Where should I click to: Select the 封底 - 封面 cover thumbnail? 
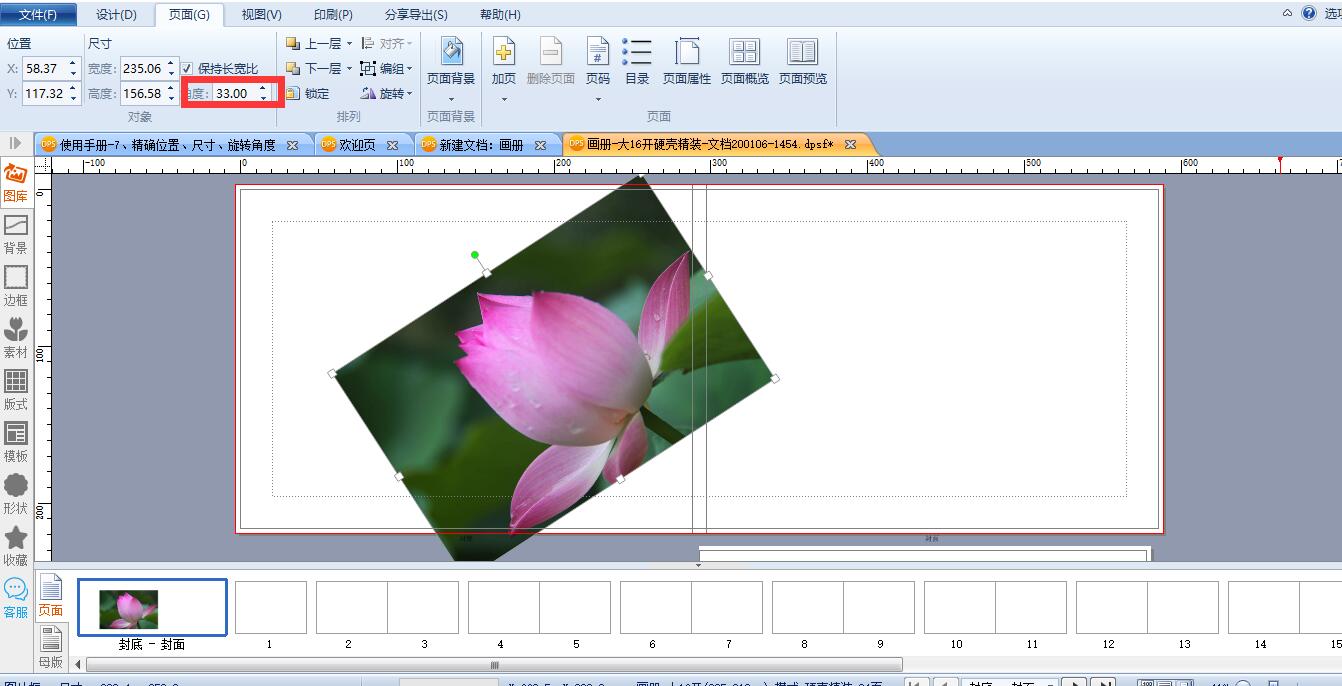(152, 608)
